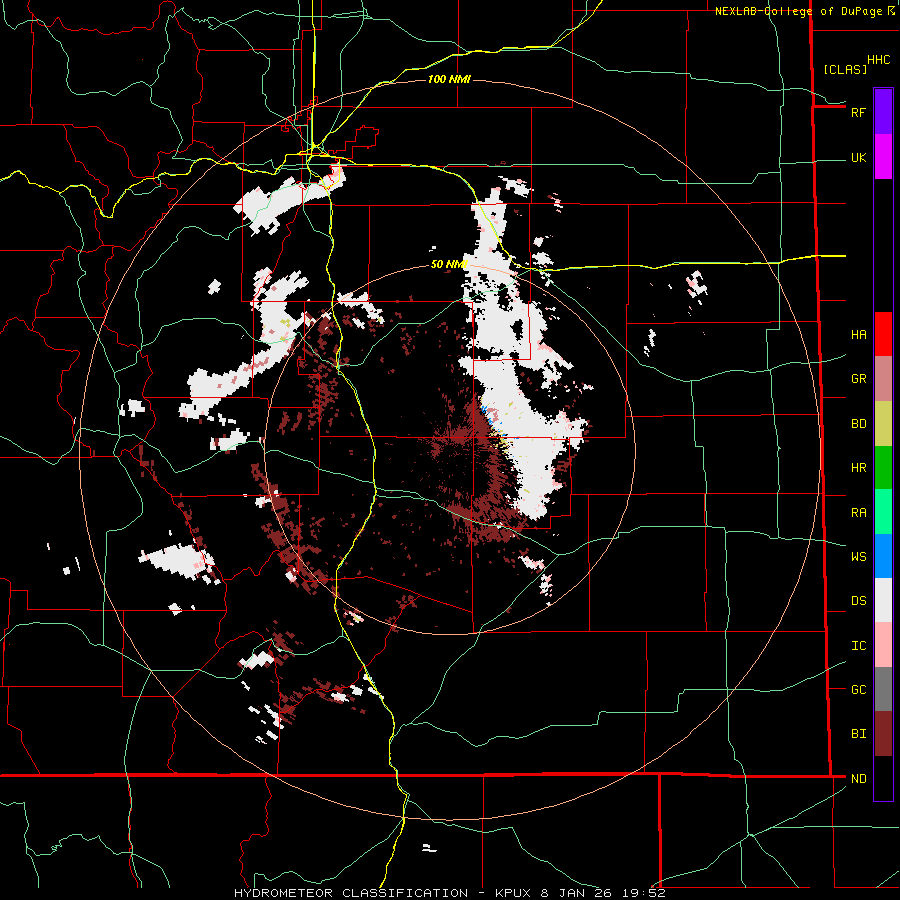Click the GC gray legend color block
This screenshot has height=900, width=900.
click(883, 689)
